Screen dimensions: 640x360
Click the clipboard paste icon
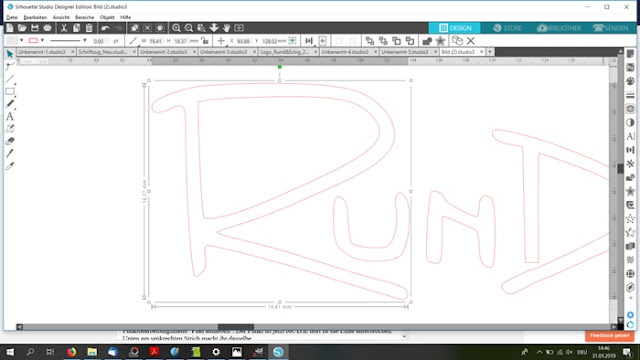coord(89,28)
